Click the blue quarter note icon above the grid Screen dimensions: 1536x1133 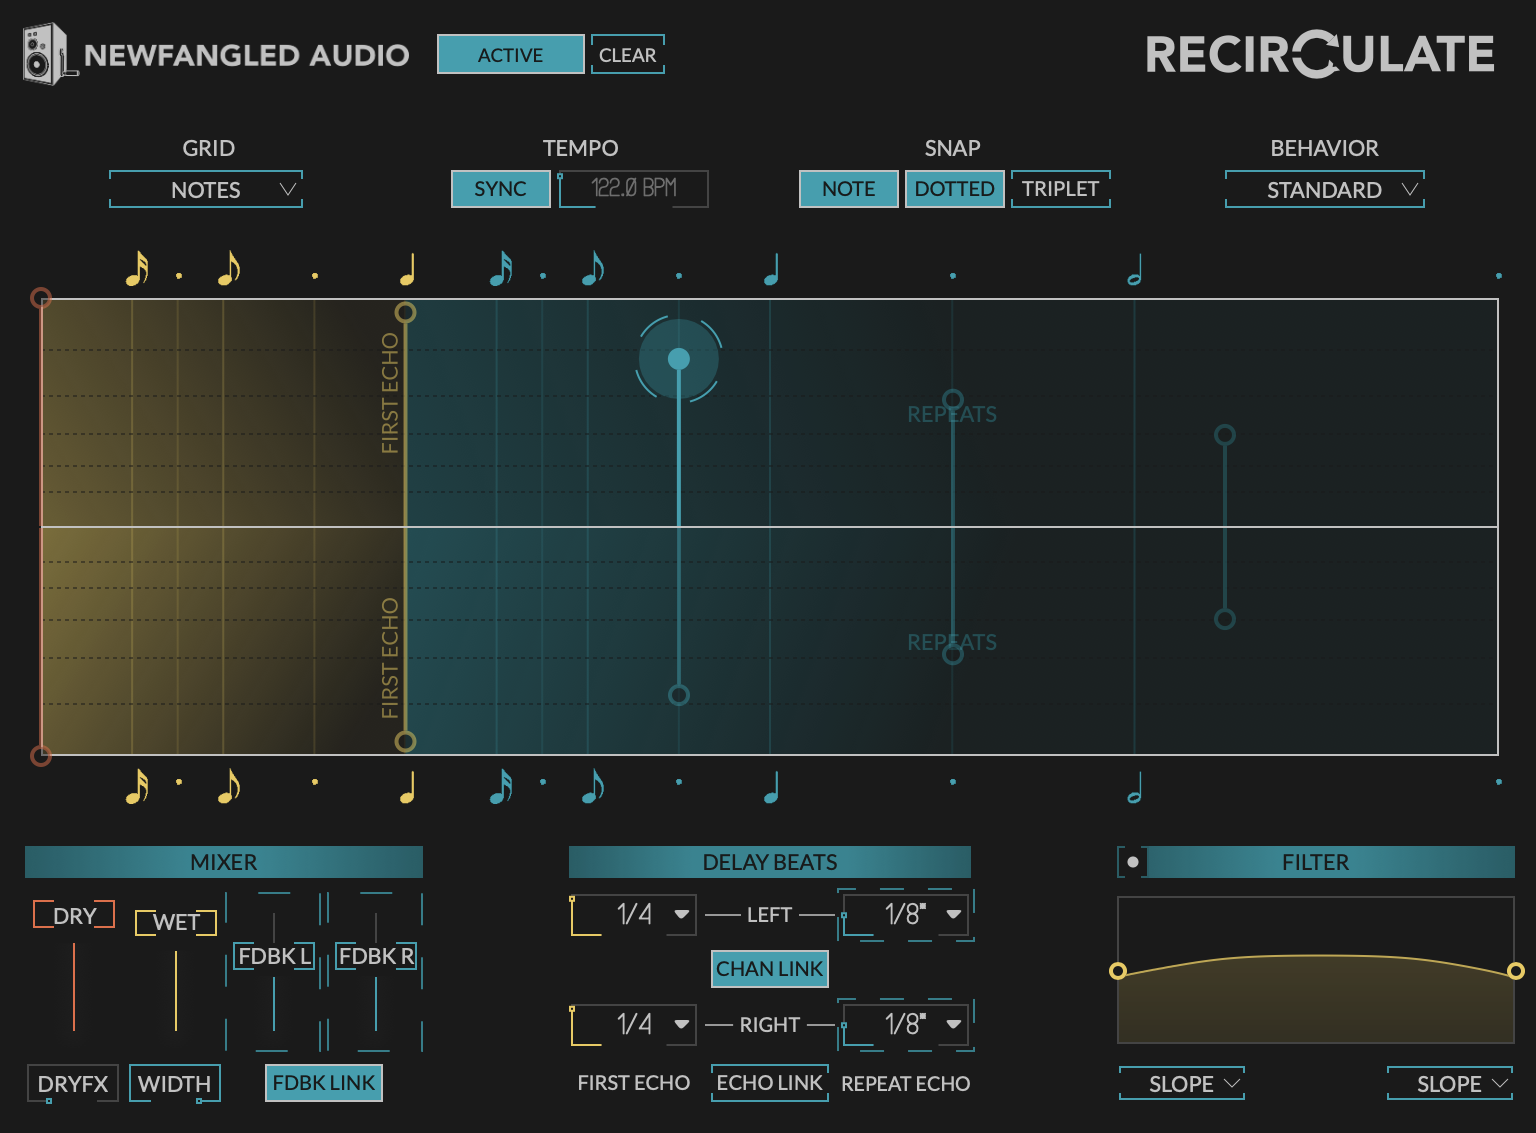tap(771, 269)
